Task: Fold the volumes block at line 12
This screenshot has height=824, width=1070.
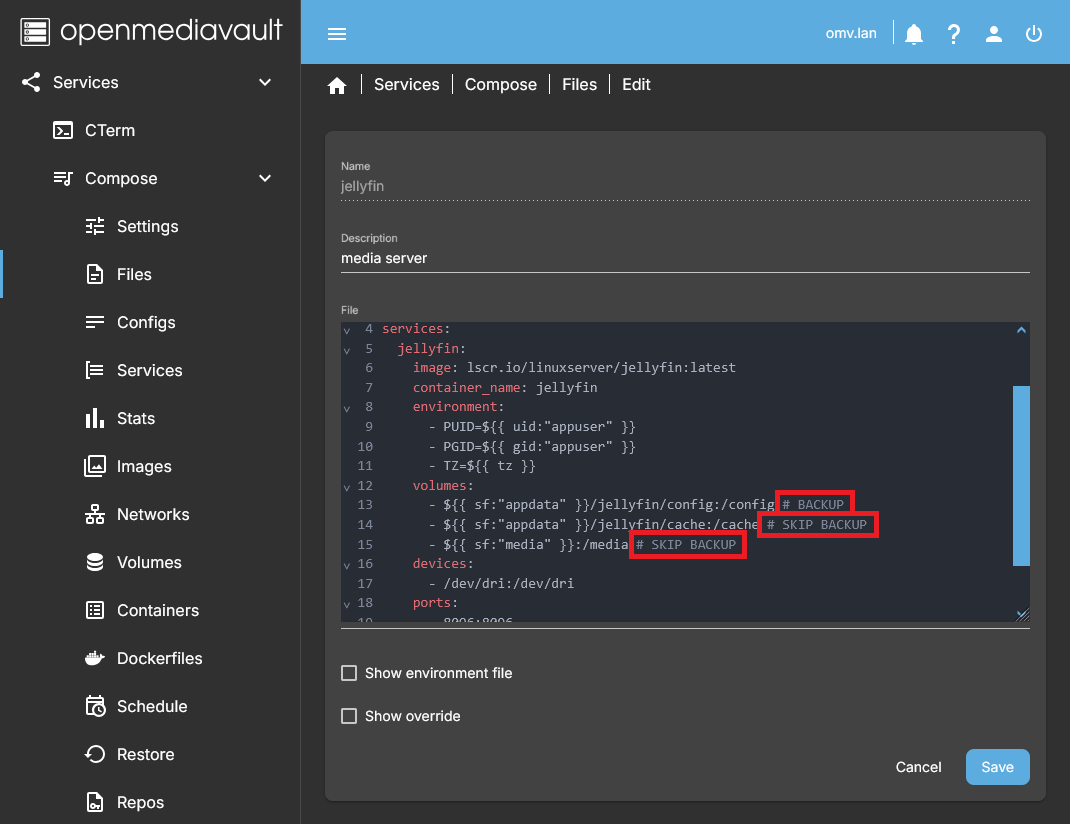Action: [x=347, y=487]
